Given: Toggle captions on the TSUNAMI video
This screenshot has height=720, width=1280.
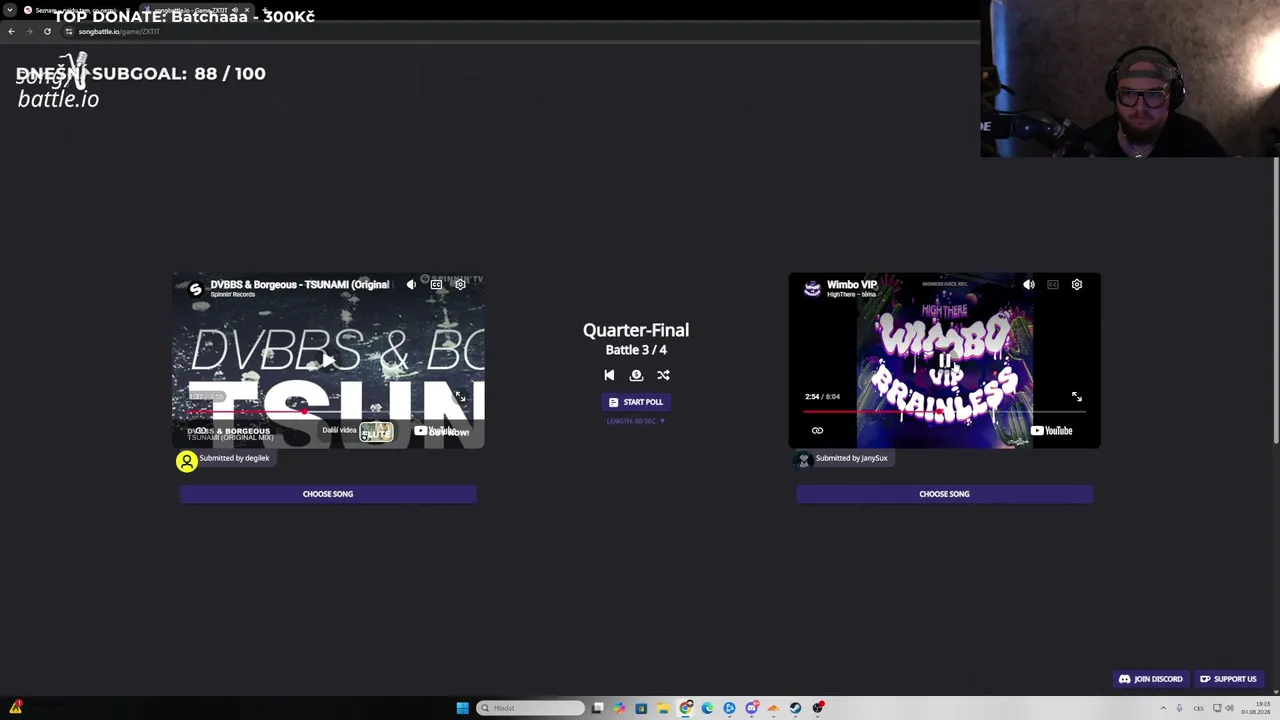Looking at the screenshot, I should click(436, 285).
